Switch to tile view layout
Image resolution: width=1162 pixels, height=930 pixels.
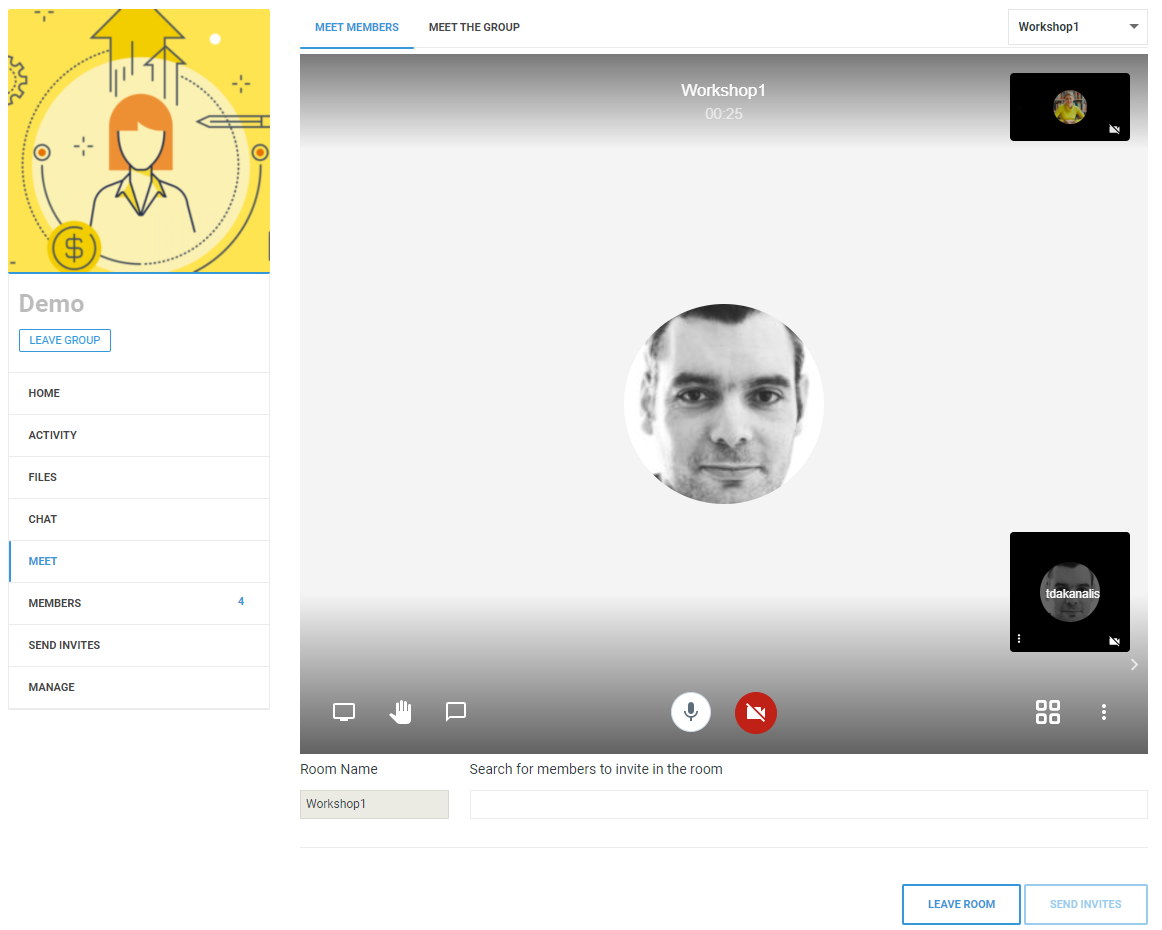click(1047, 712)
